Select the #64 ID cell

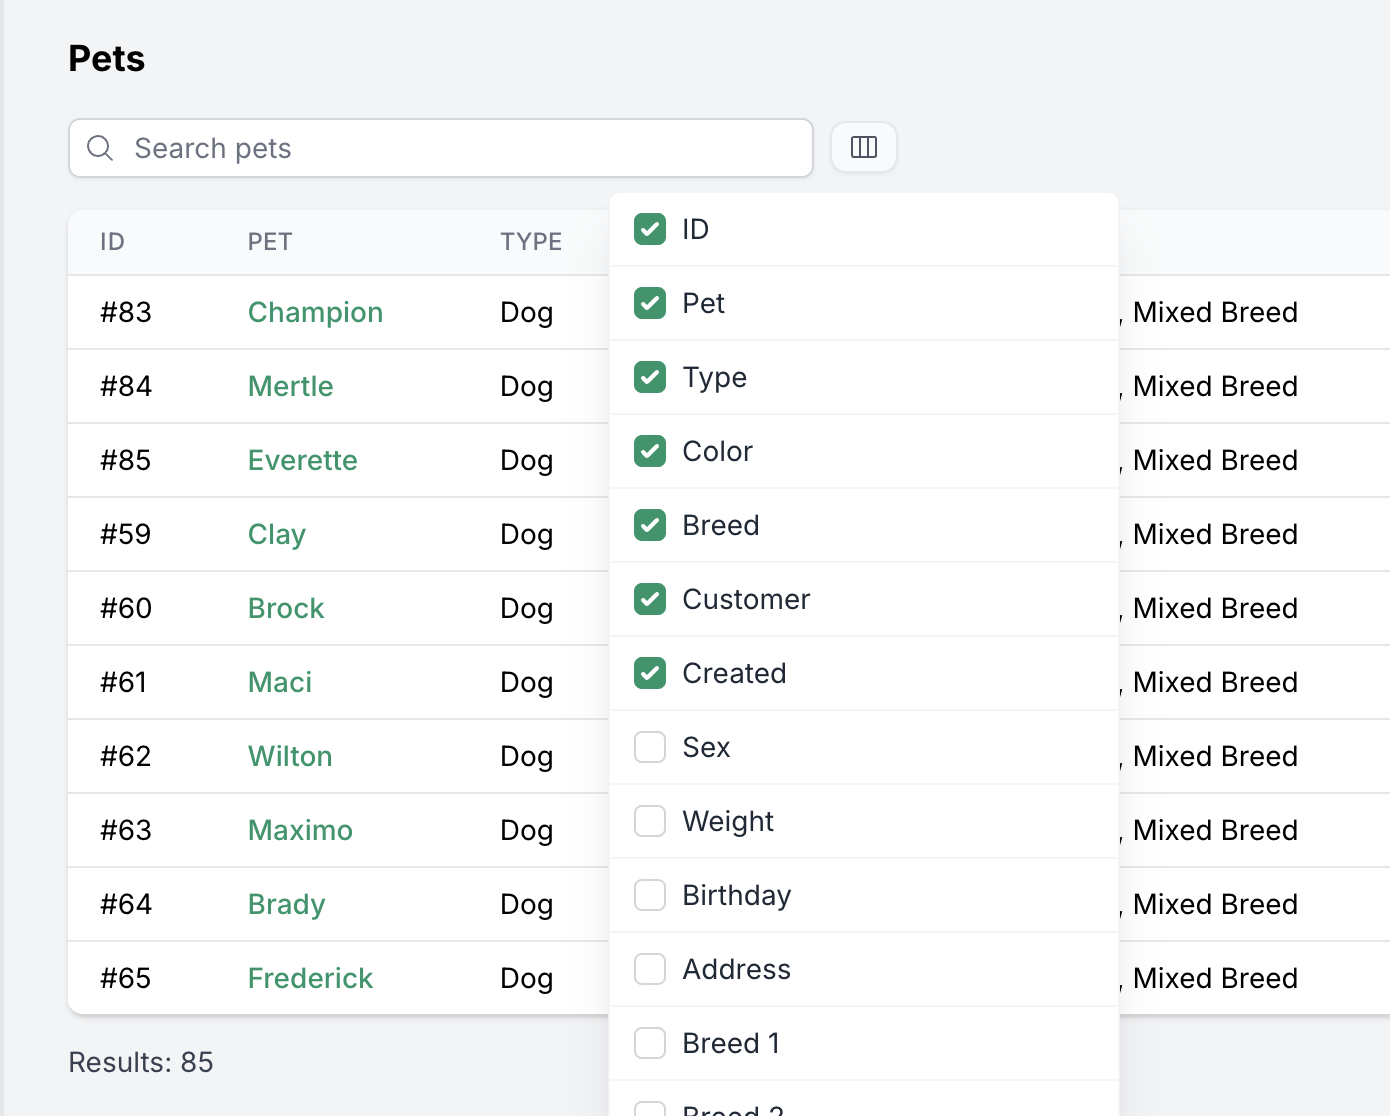pyautogui.click(x=126, y=904)
